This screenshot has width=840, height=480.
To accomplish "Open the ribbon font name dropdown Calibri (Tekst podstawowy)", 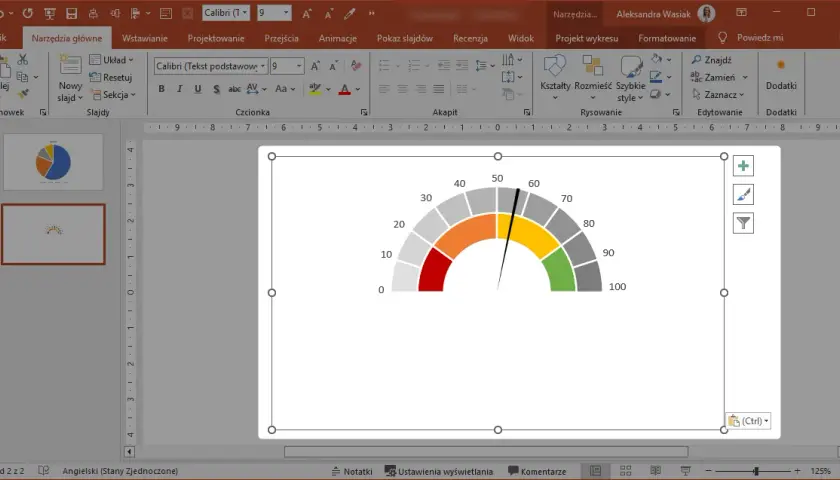I will [x=262, y=66].
